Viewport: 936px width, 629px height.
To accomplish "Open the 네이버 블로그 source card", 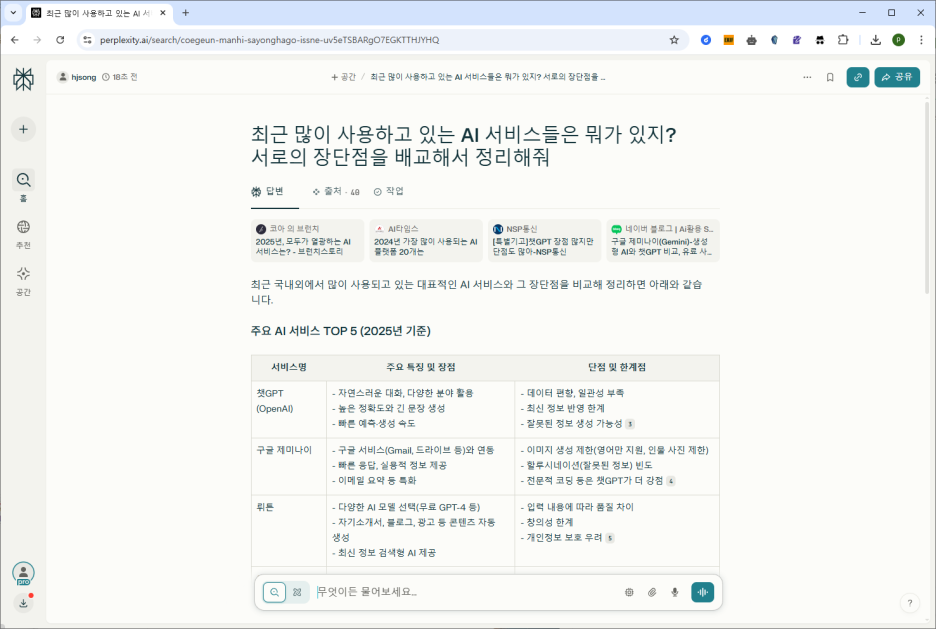I will [x=663, y=240].
